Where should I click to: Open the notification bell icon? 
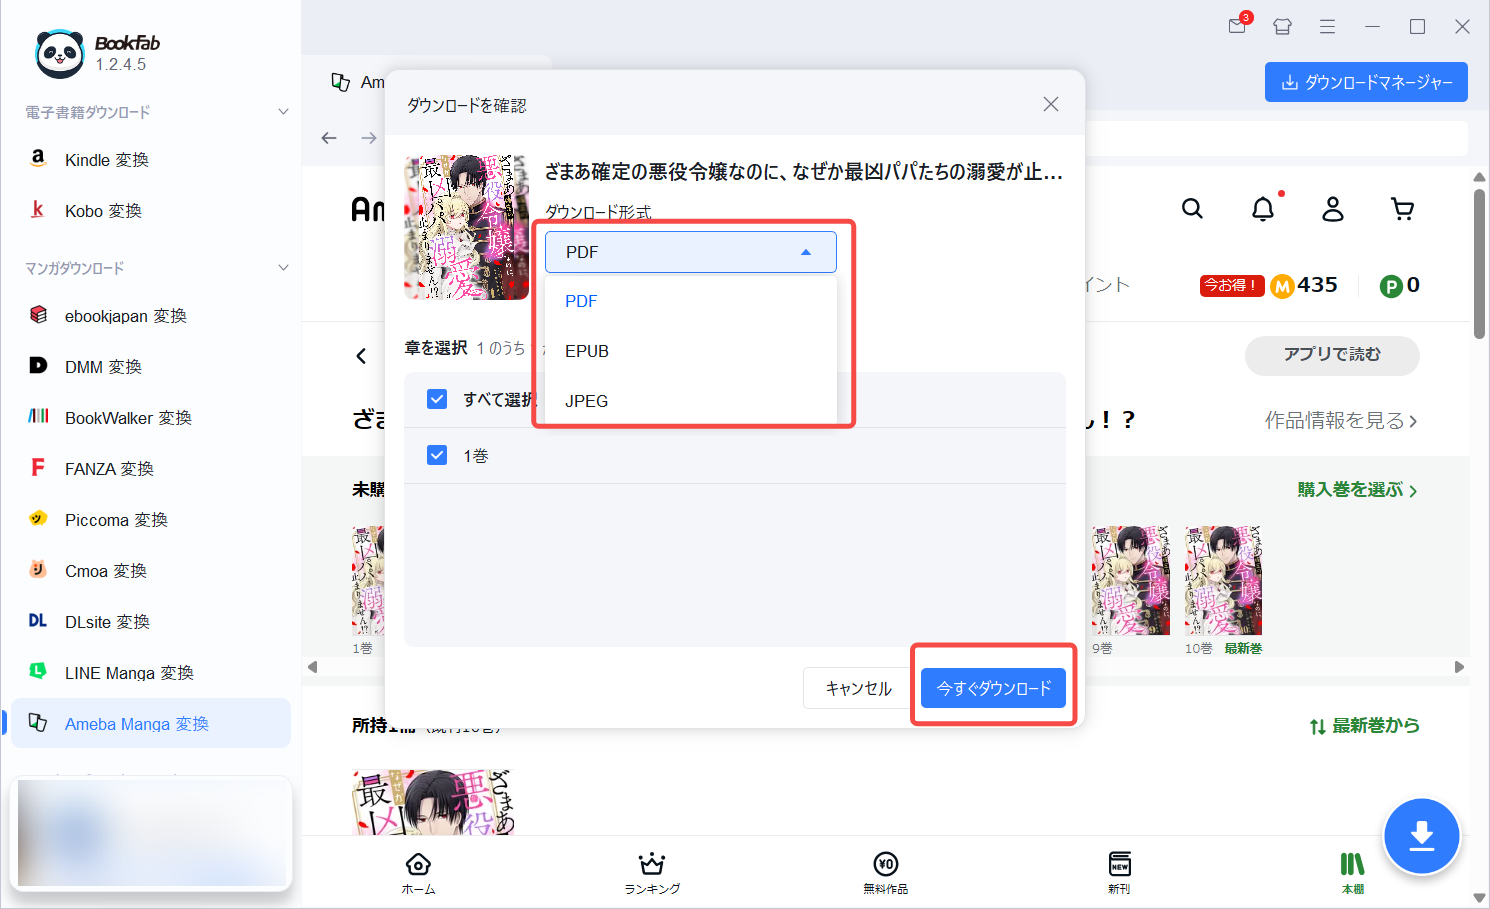pyautogui.click(x=1264, y=208)
